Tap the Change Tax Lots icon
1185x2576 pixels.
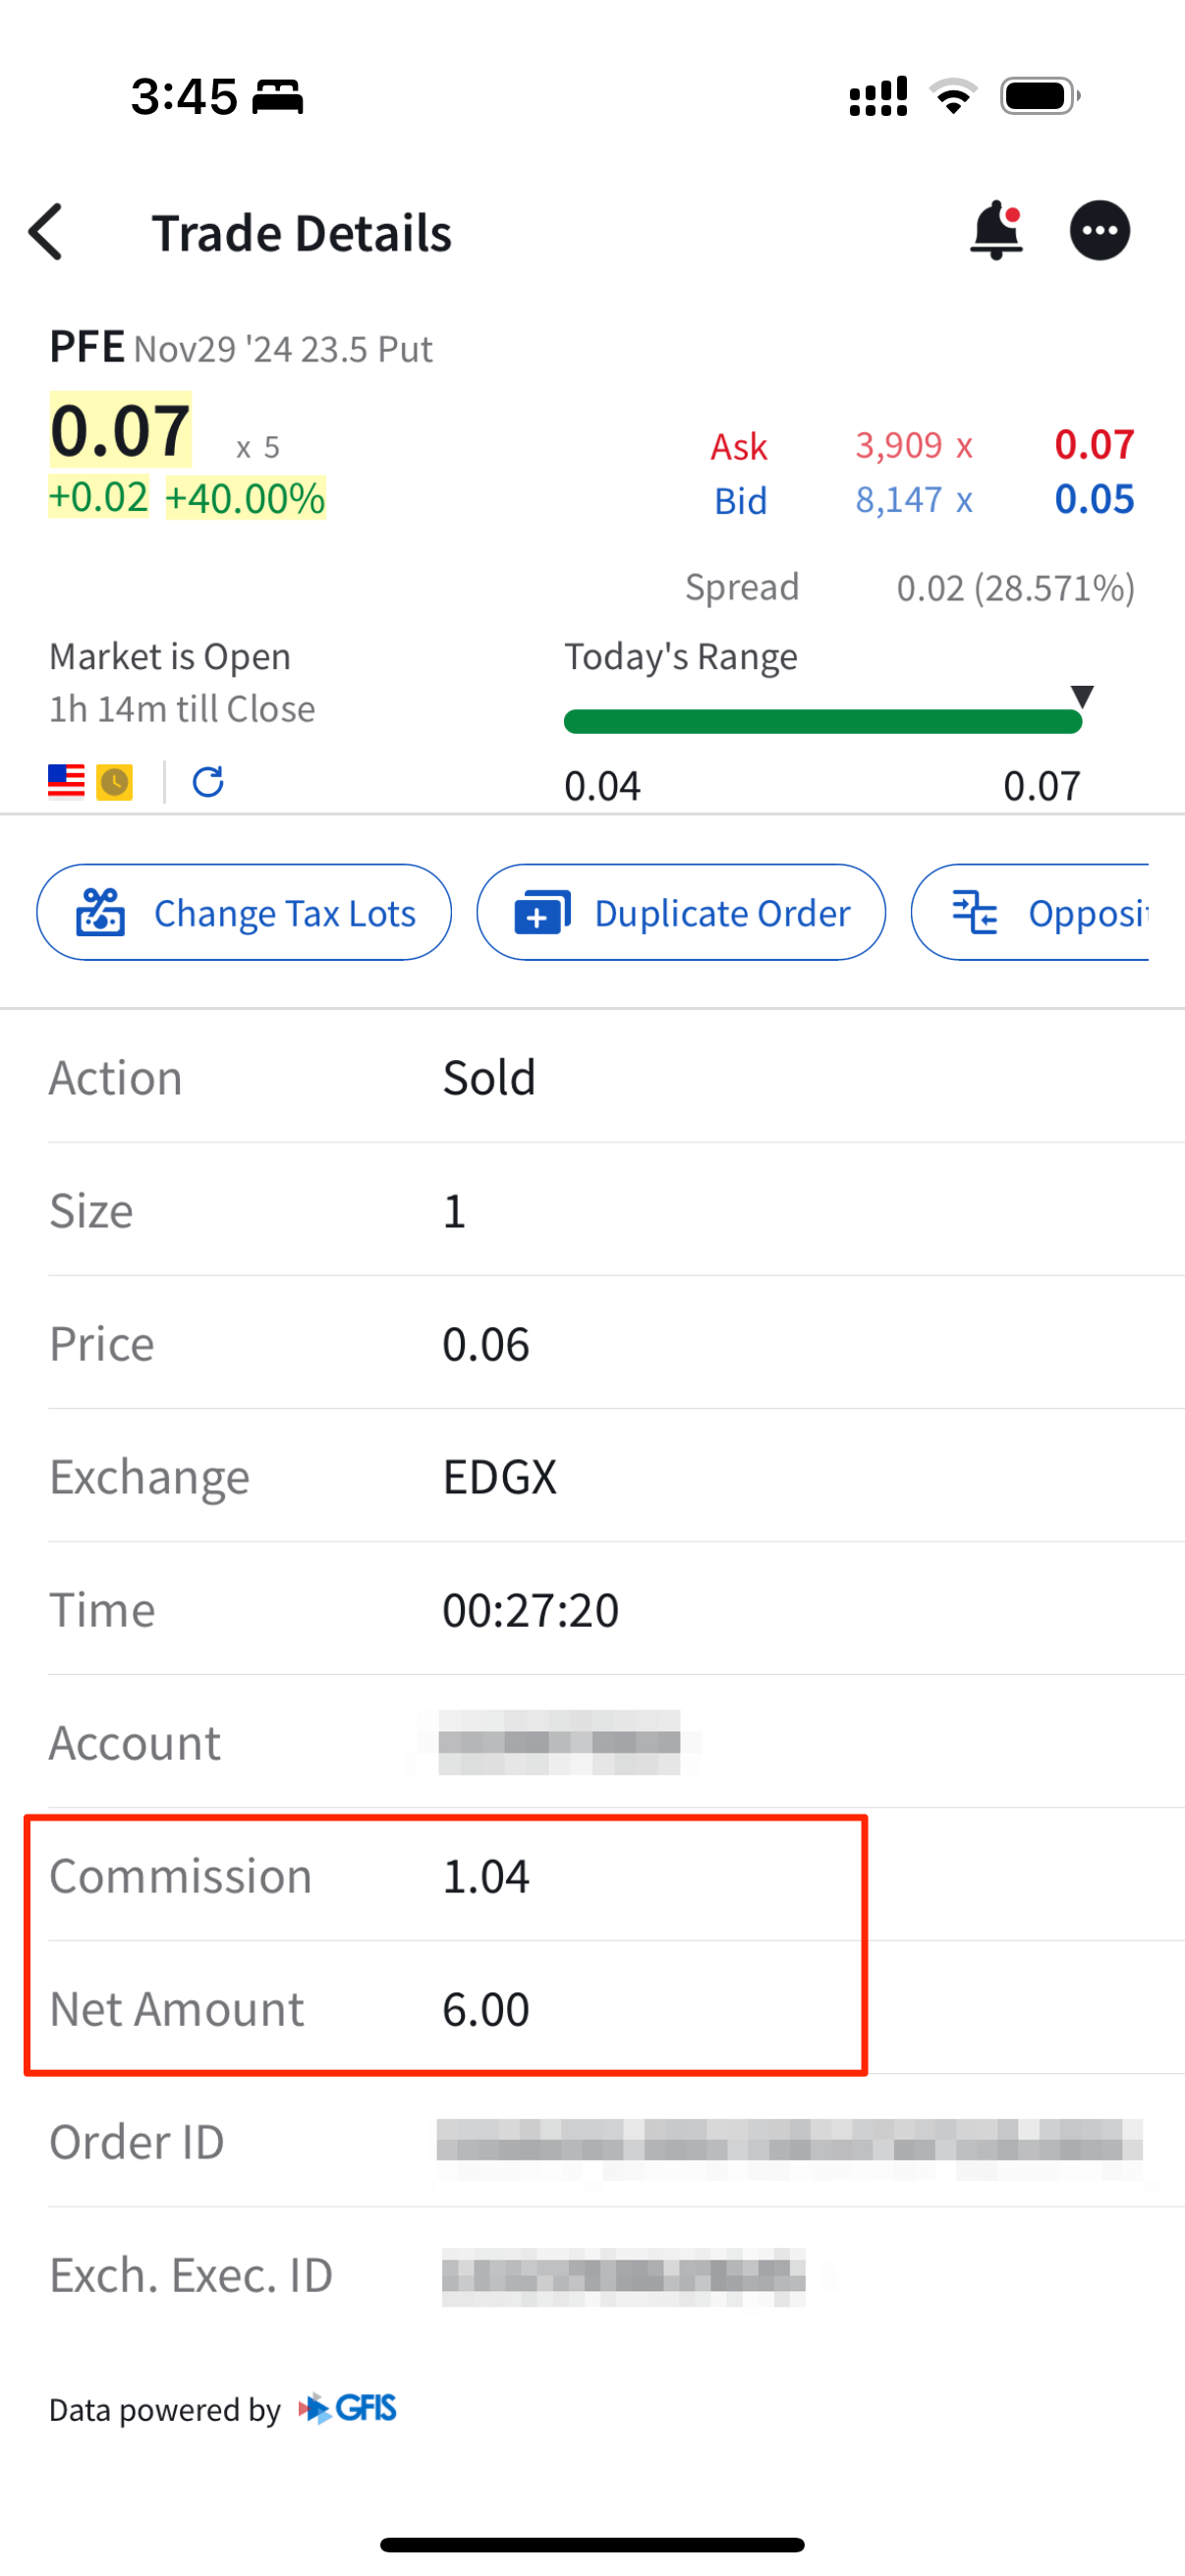point(101,913)
